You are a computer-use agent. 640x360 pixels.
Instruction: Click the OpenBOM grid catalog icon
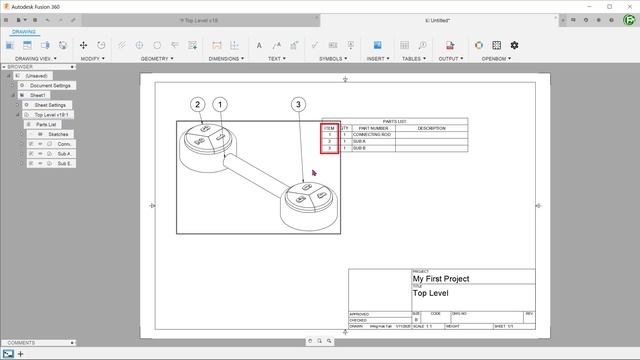[x=497, y=45]
